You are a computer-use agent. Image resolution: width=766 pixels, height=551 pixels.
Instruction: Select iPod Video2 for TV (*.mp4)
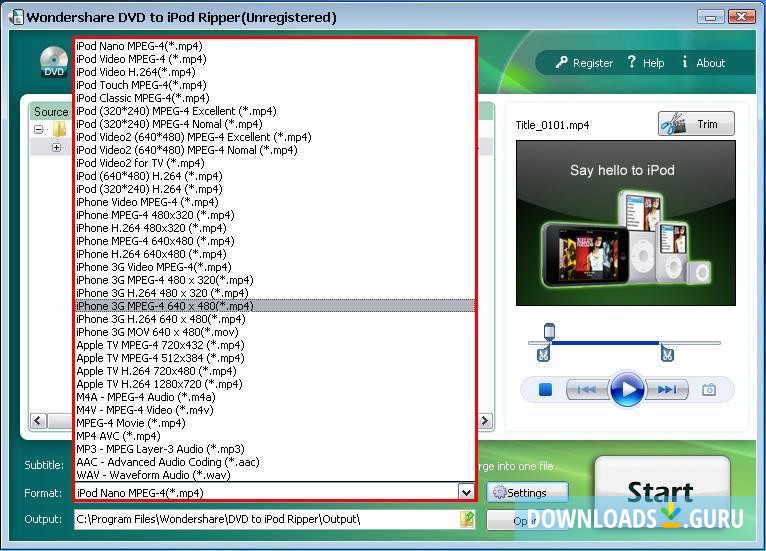pos(275,163)
